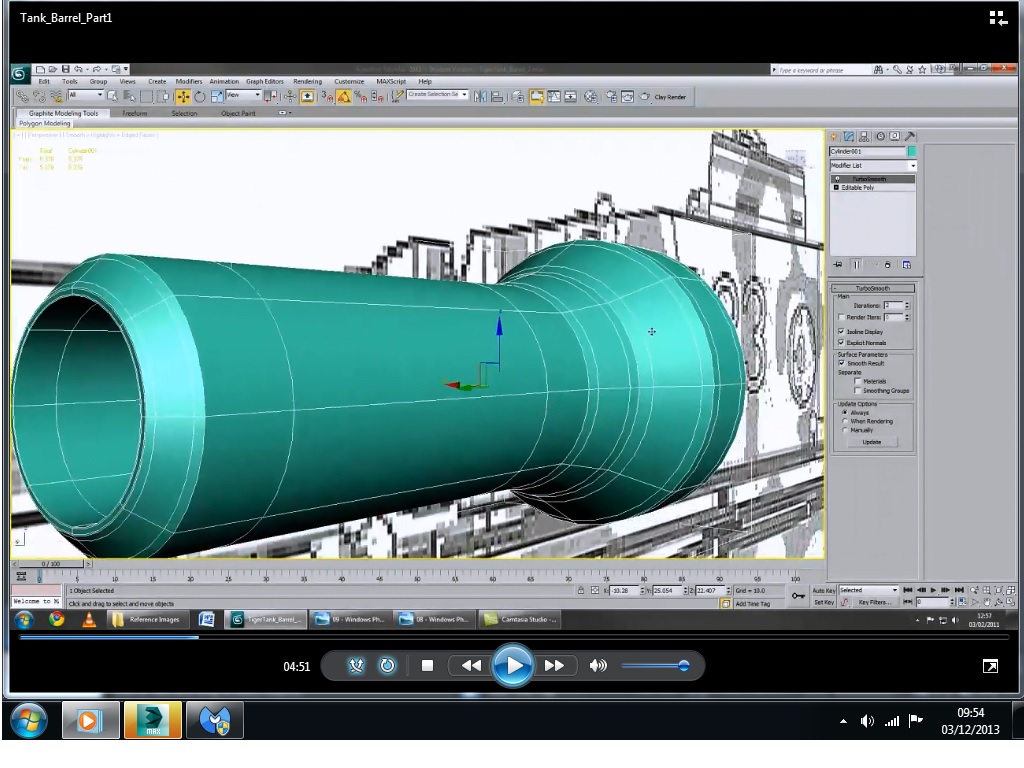Select the When Rendering radio option
1024x768 pixels.
click(x=845, y=421)
